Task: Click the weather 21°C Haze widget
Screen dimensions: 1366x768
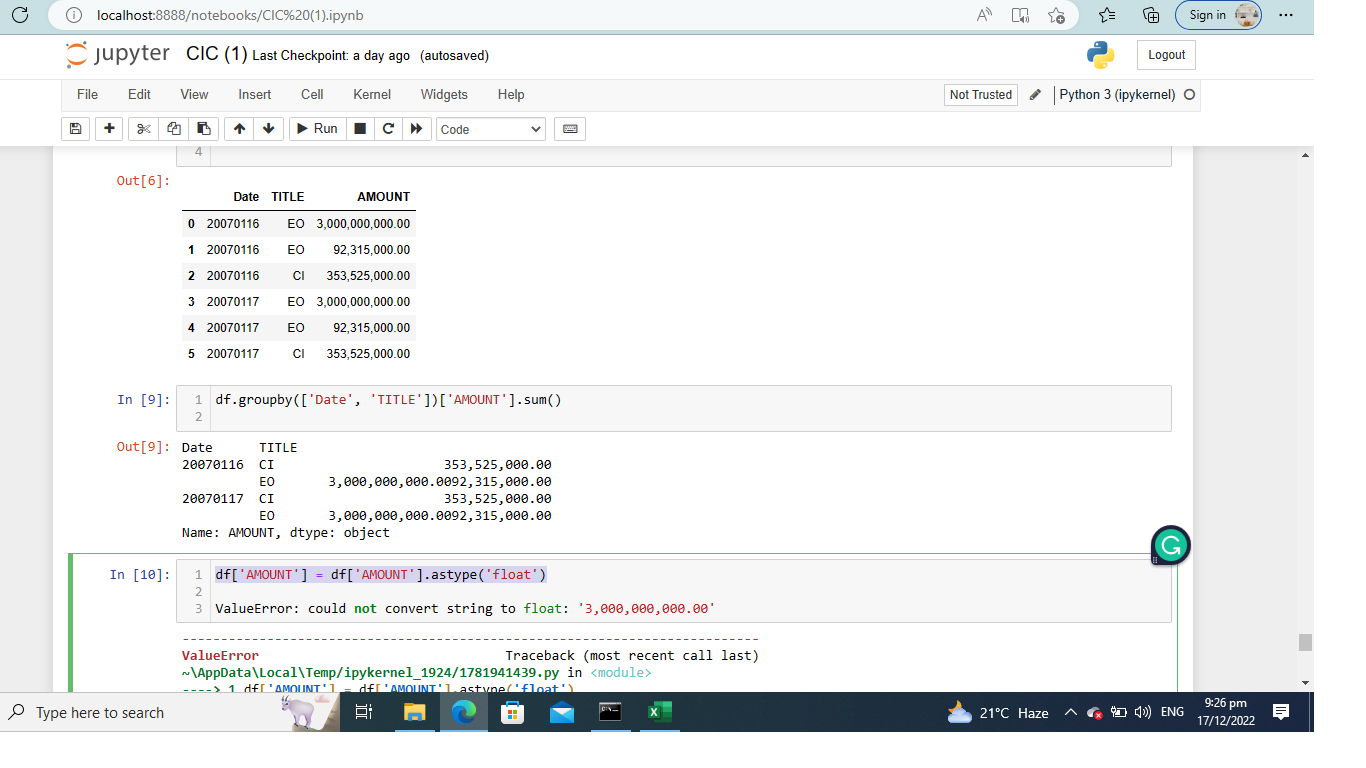Action: pos(998,713)
